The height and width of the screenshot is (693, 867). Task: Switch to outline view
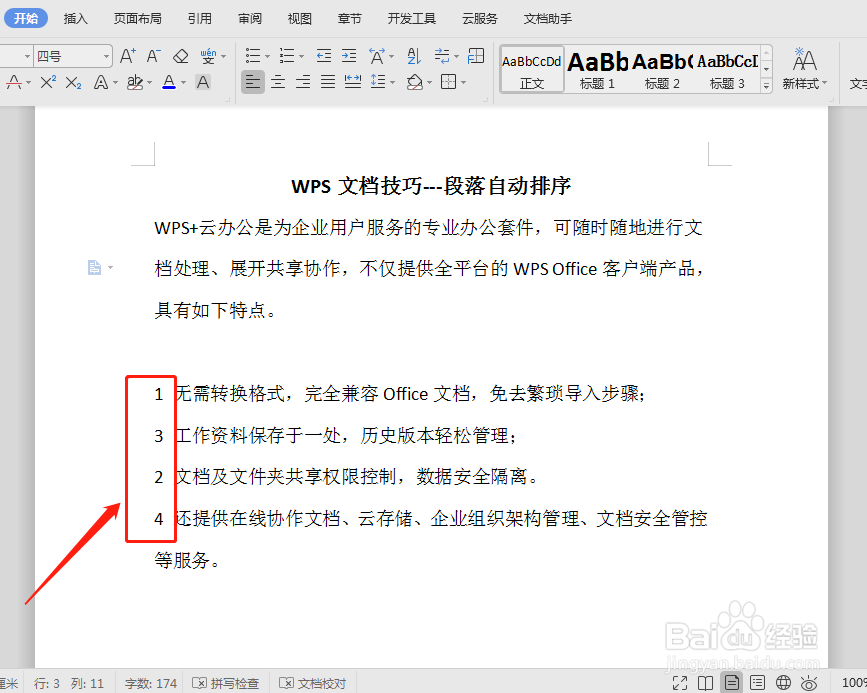[x=758, y=683]
